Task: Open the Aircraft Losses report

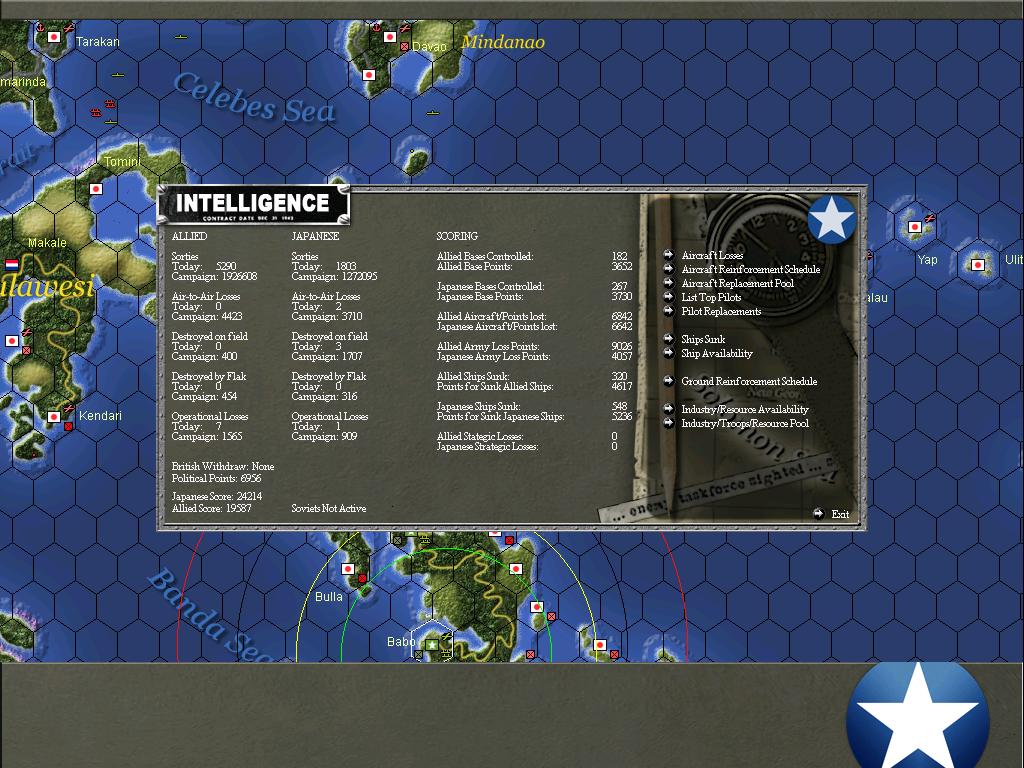Action: click(x=712, y=255)
